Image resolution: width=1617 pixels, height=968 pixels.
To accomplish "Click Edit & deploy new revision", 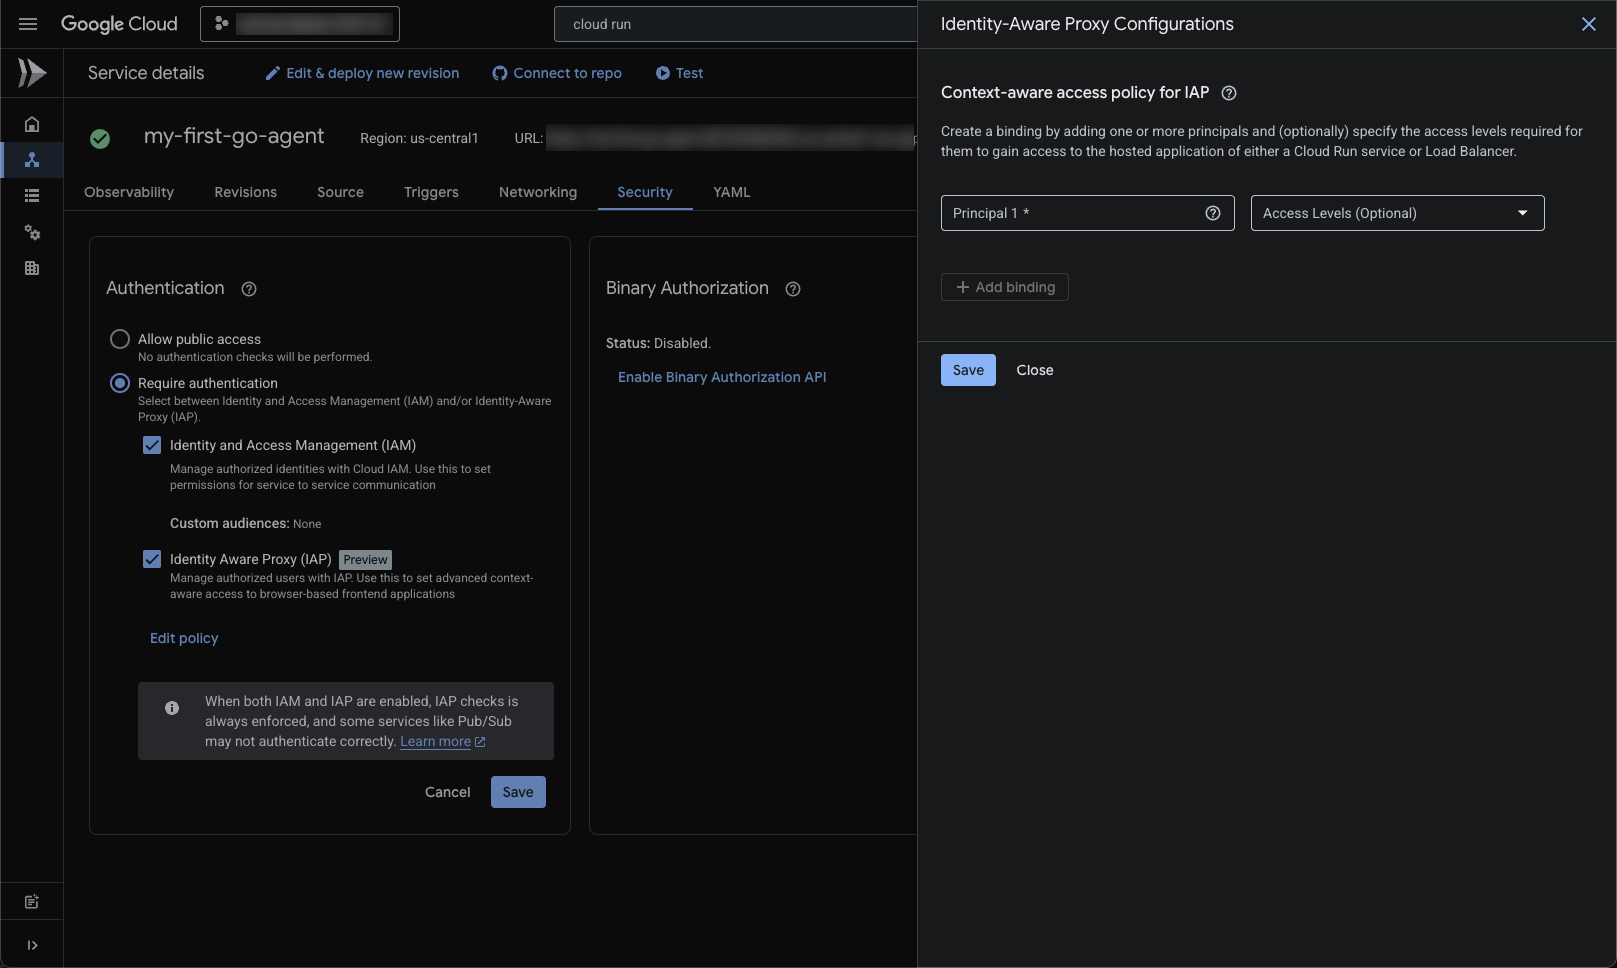I will (x=361, y=73).
